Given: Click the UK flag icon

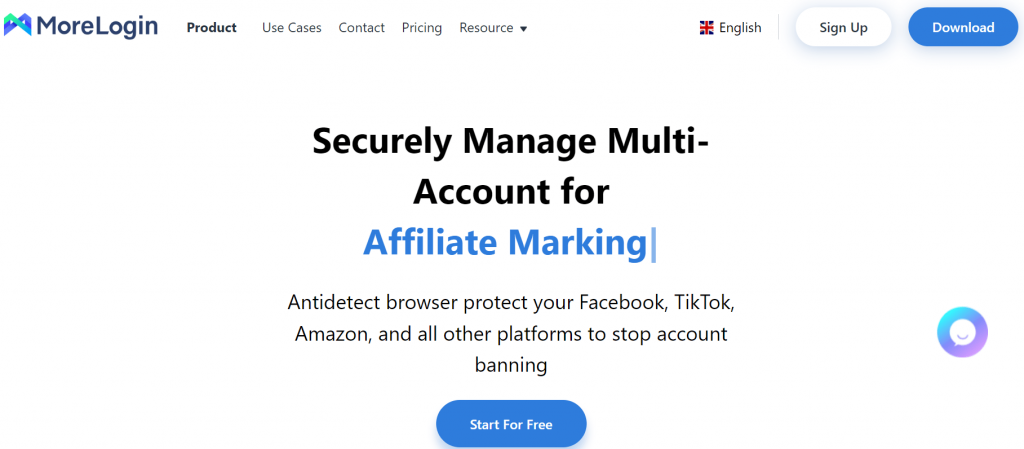Looking at the screenshot, I should (707, 27).
